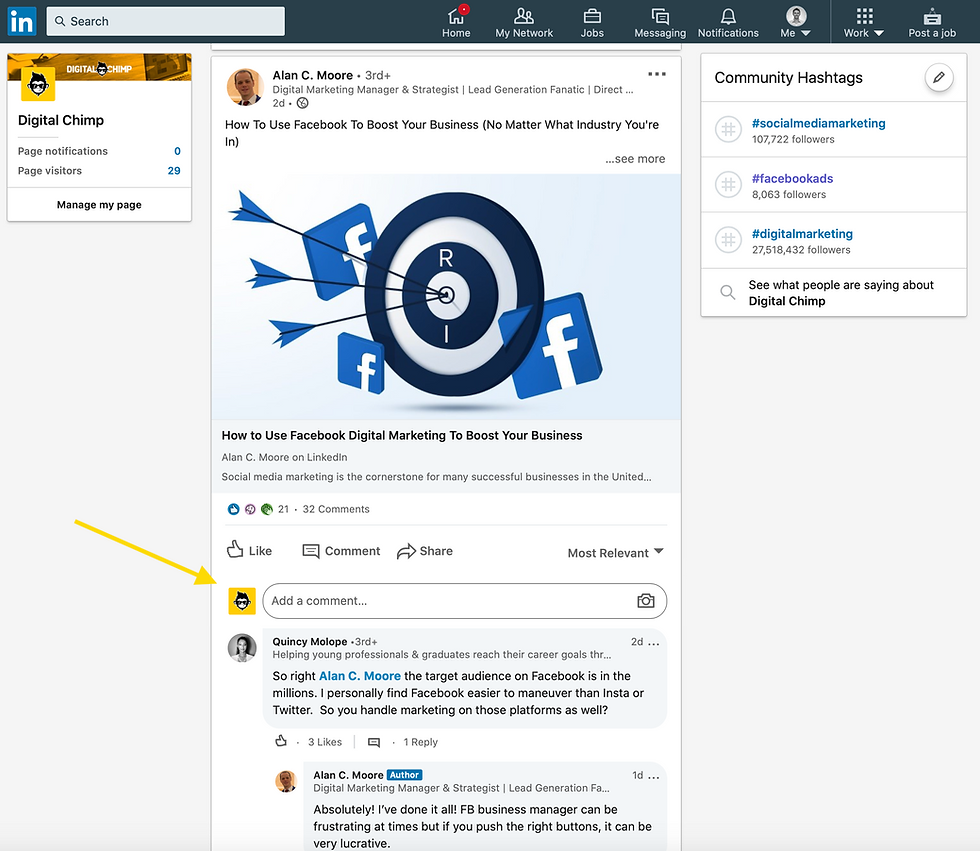The image size is (980, 851).
Task: Click the magnifier icon beside See what people
Action: coord(728,292)
